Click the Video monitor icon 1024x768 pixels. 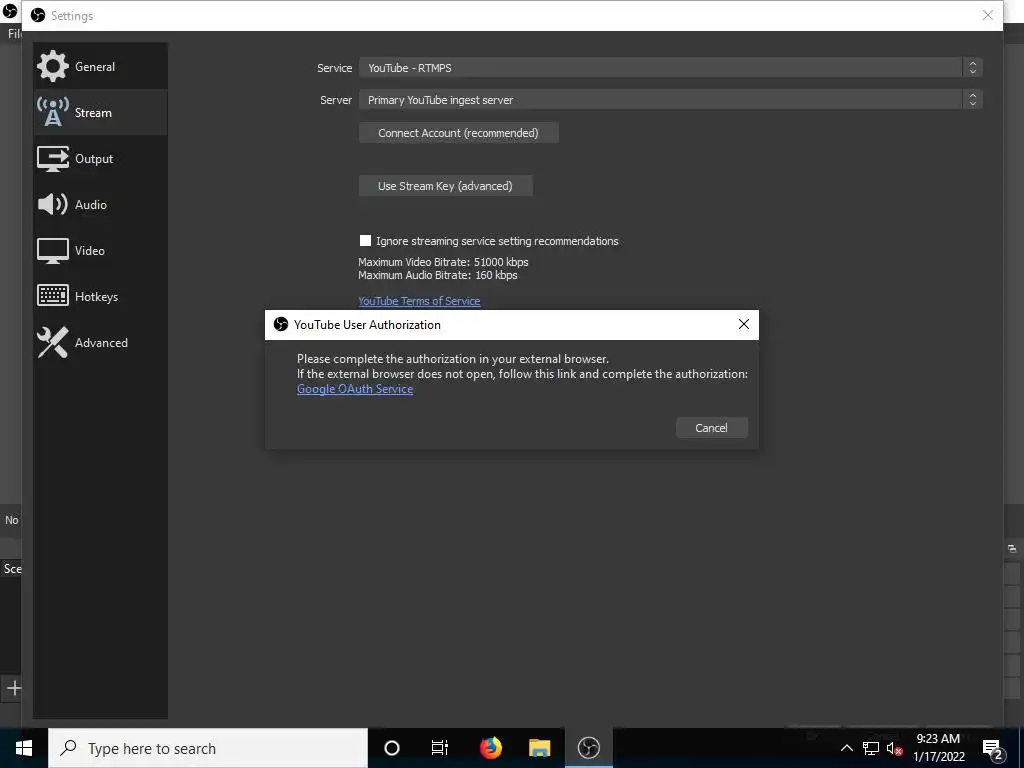pos(52,251)
